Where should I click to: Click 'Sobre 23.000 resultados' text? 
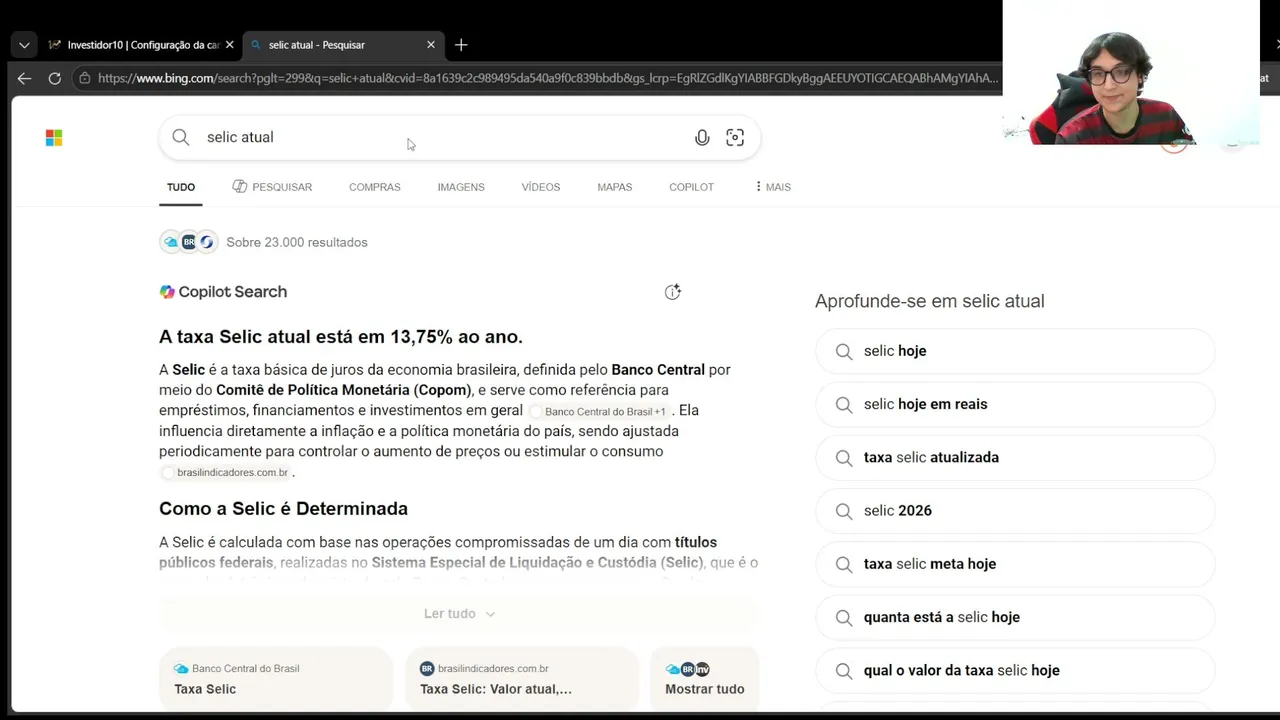[x=297, y=242]
